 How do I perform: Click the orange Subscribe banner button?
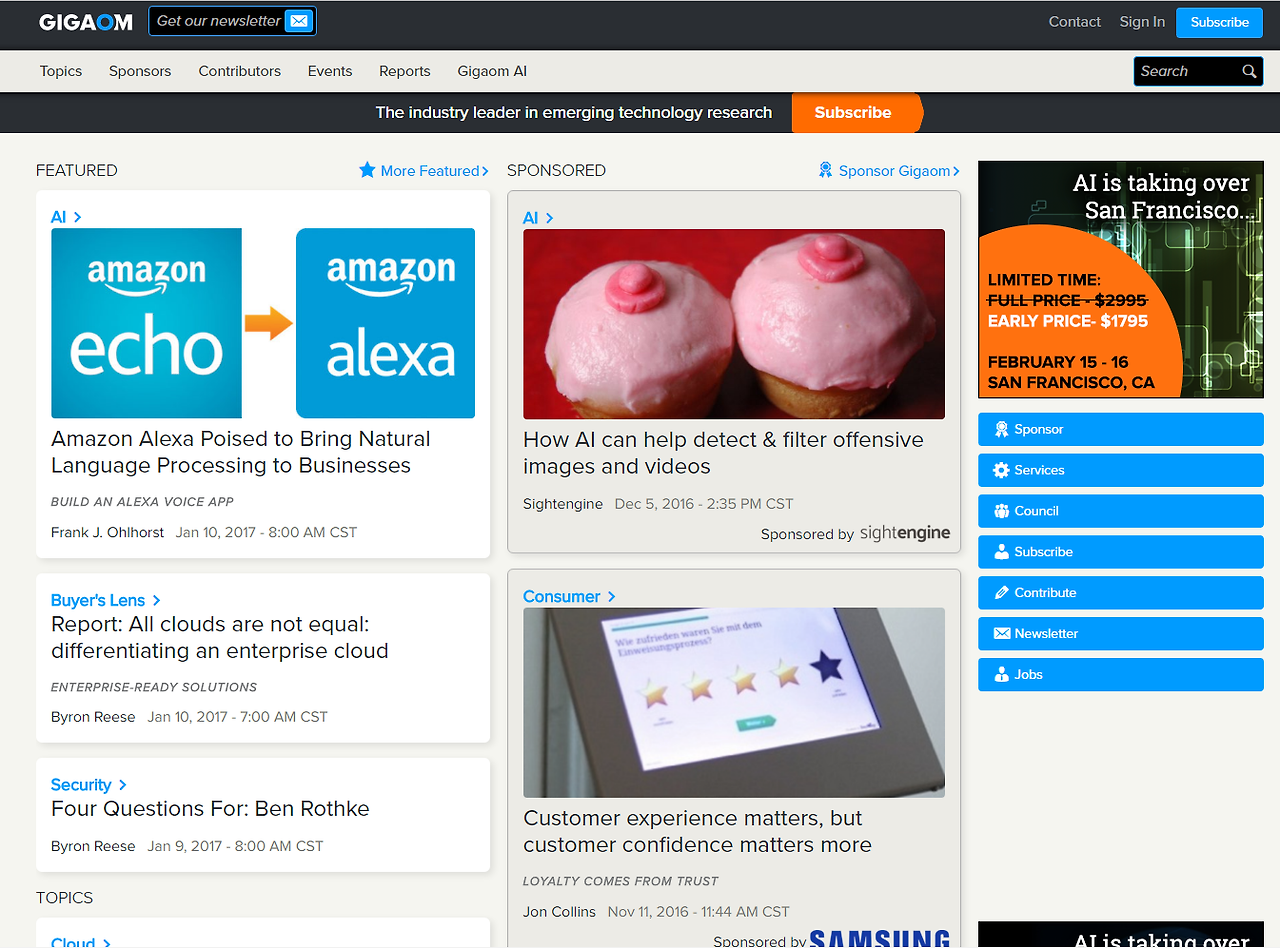(x=857, y=113)
